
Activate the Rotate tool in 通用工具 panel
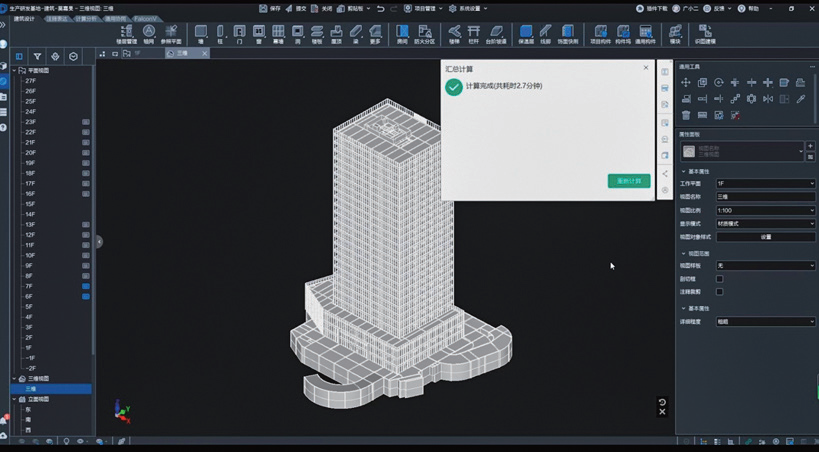point(719,83)
